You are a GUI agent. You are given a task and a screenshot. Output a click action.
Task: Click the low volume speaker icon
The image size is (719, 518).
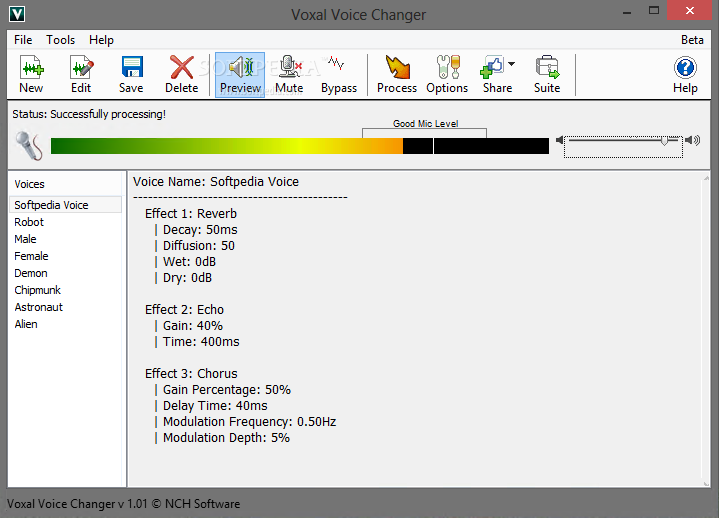[559, 140]
